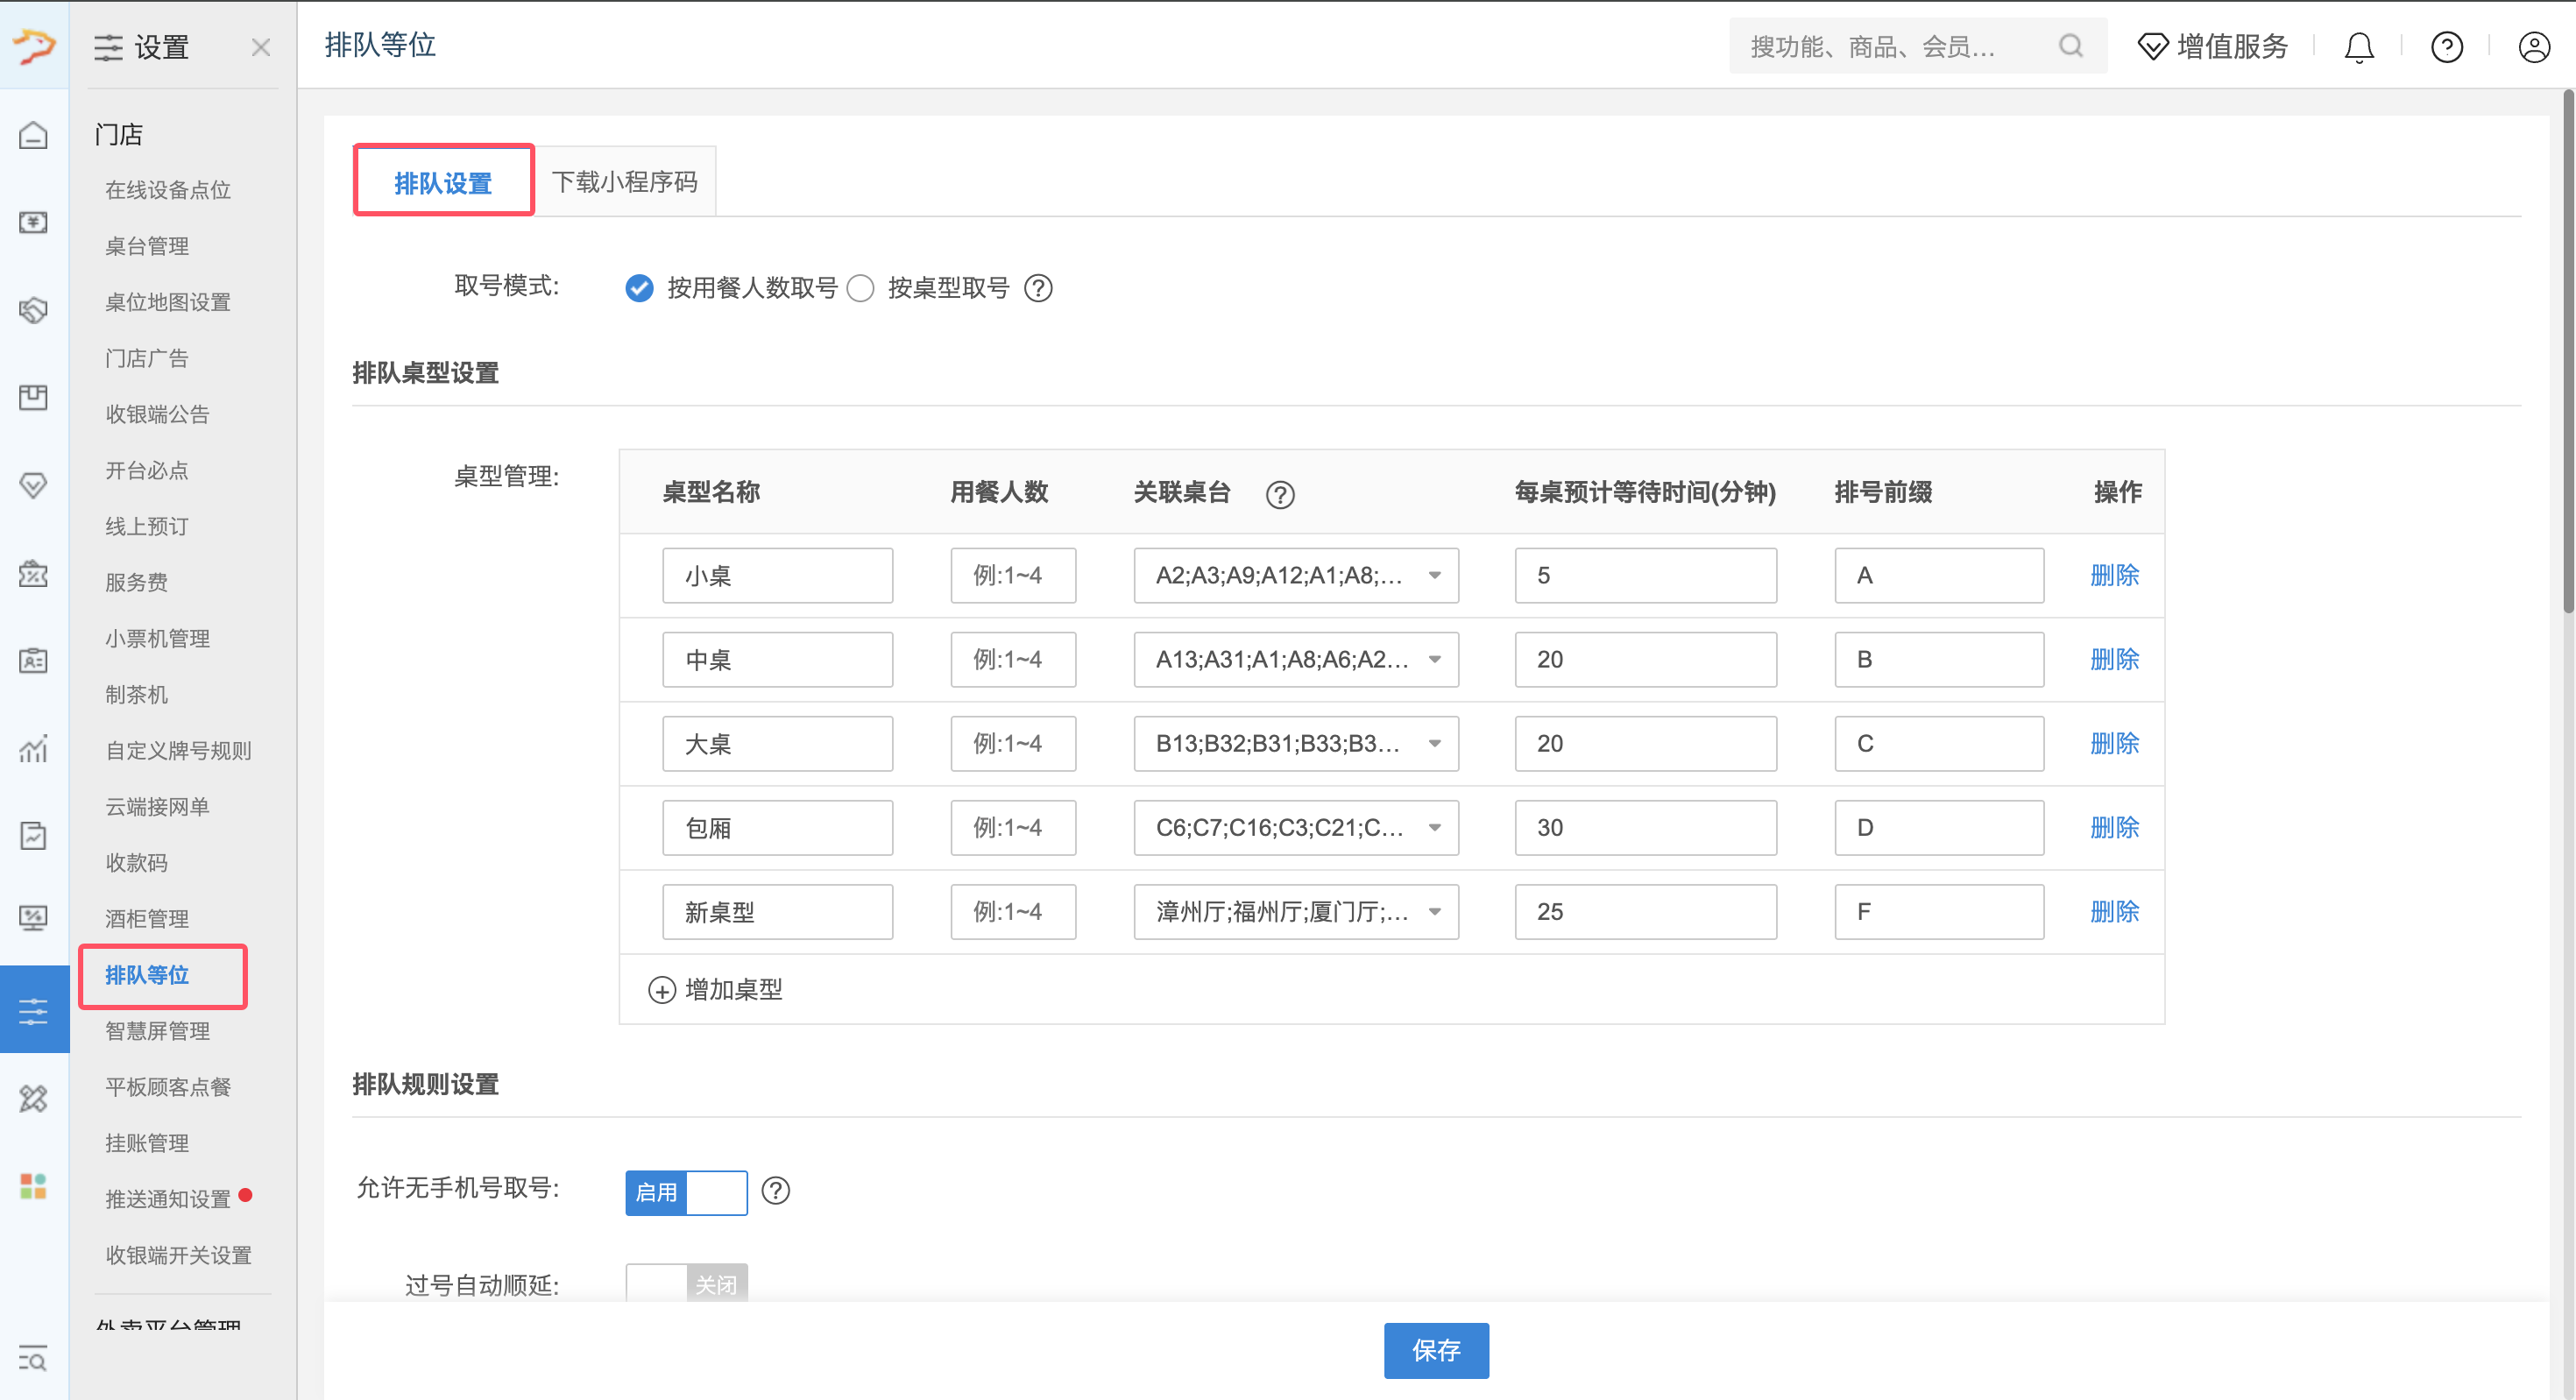Screen dimensions: 2576x1400
Task: Open 智慧屏管理 in settings menu
Action: tap(158, 1030)
